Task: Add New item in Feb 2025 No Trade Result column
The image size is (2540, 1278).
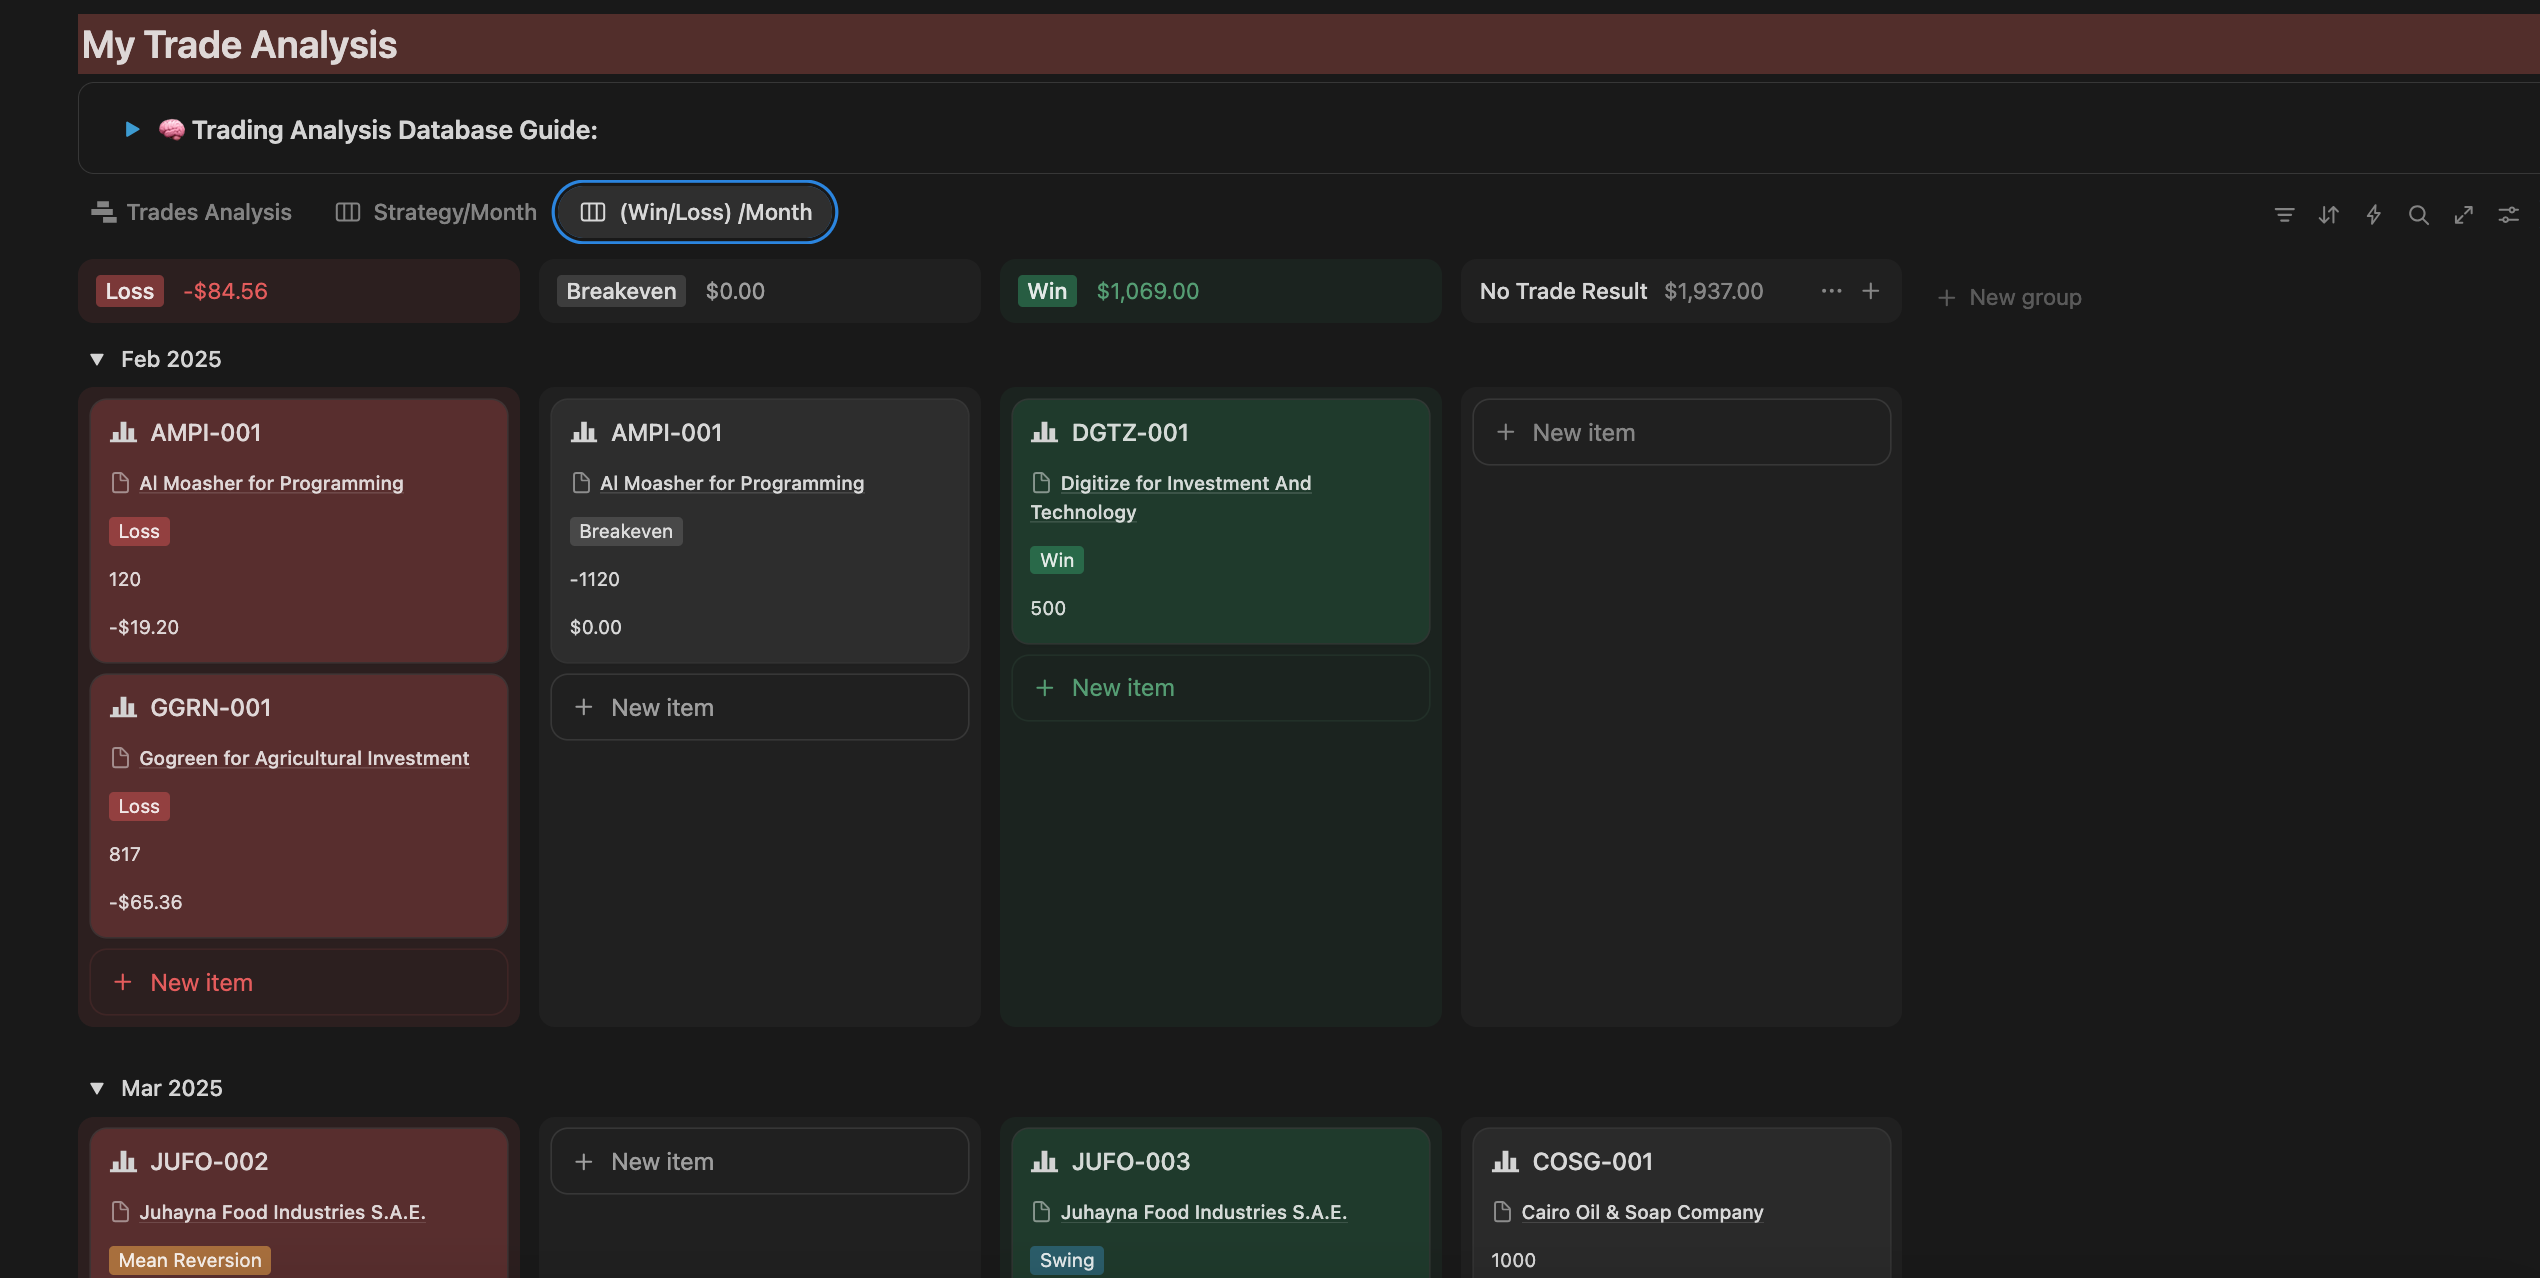Action: click(x=1682, y=432)
